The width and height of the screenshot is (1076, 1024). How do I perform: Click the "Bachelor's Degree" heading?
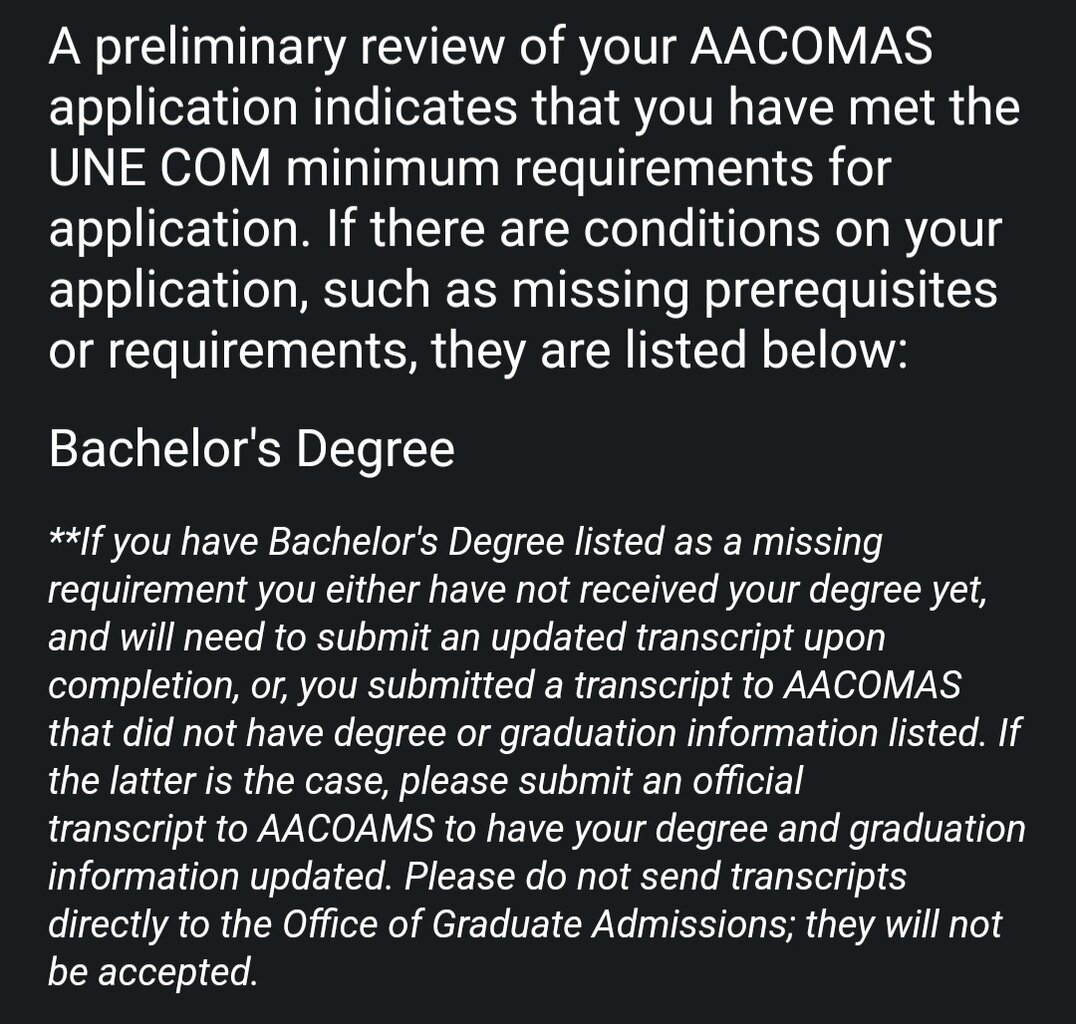[x=251, y=449]
